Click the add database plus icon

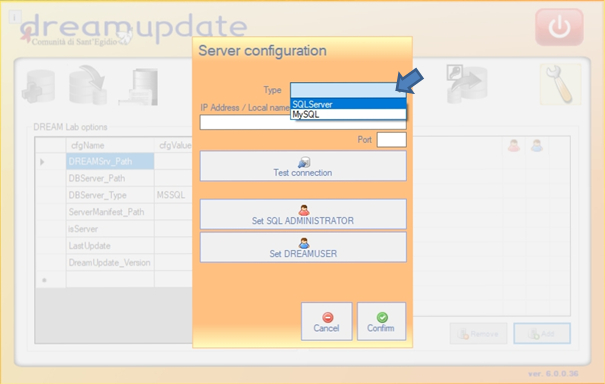pos(39,86)
